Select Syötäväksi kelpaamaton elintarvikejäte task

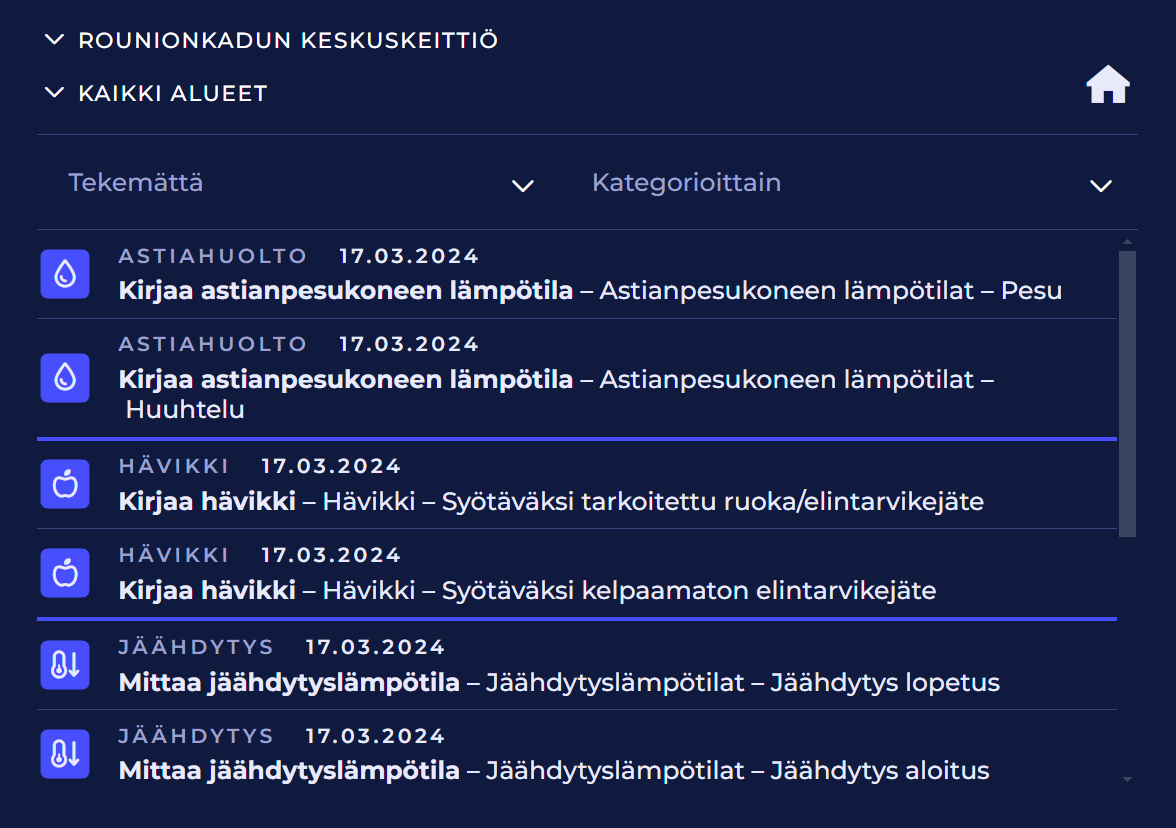(527, 590)
